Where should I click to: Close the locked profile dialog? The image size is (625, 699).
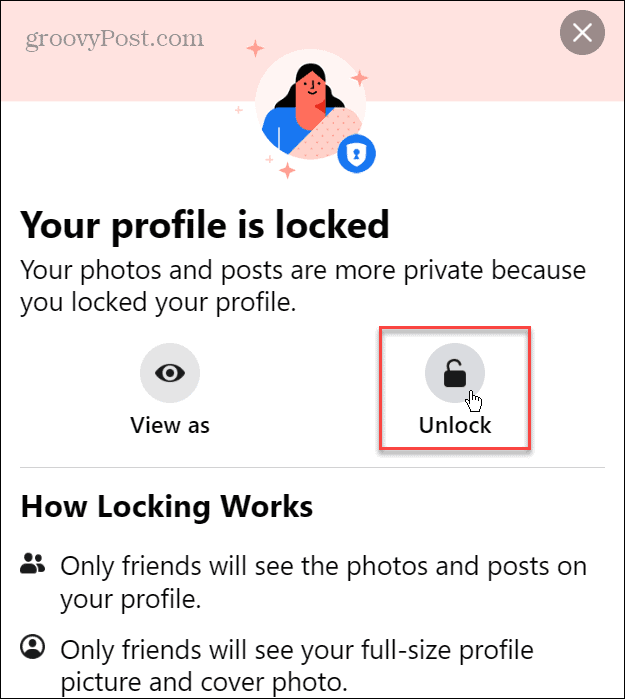click(582, 35)
